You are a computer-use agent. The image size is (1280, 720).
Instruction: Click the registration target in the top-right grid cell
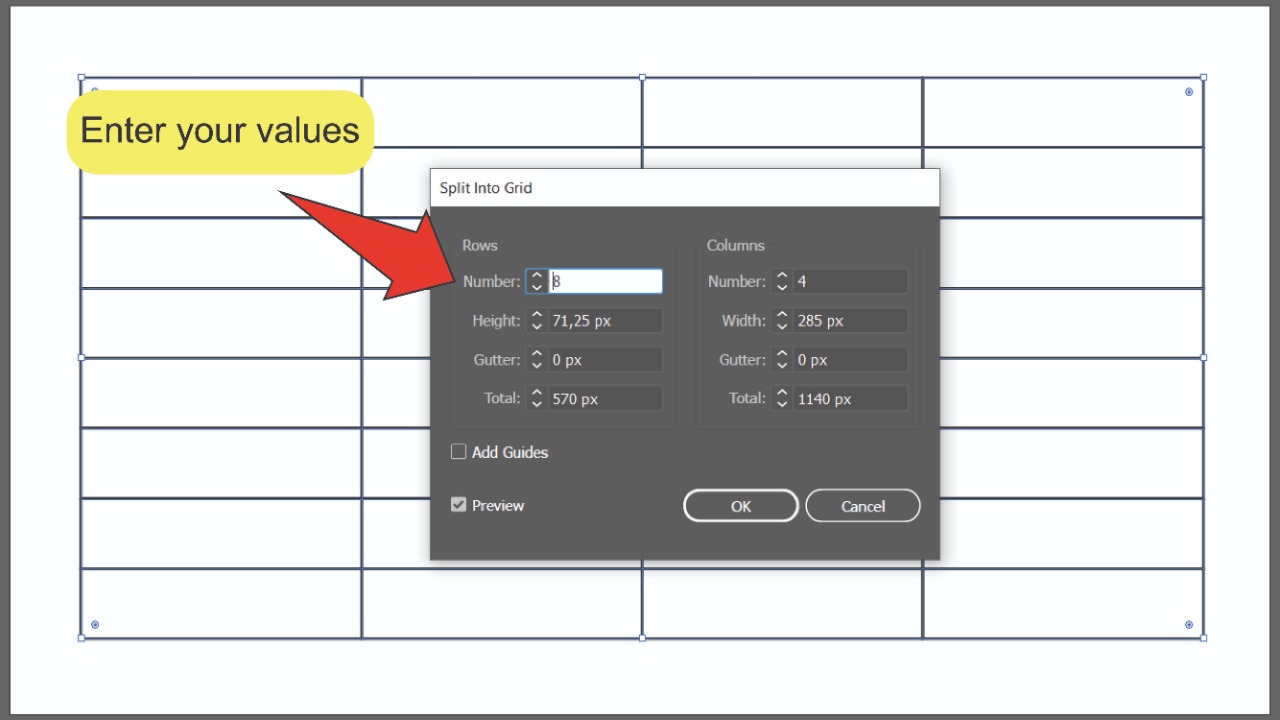(1188, 91)
